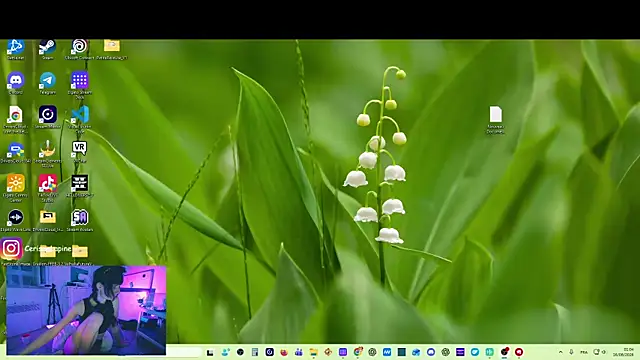
Task: Open the purple Stream Deck taskbar icon
Action: point(343,352)
